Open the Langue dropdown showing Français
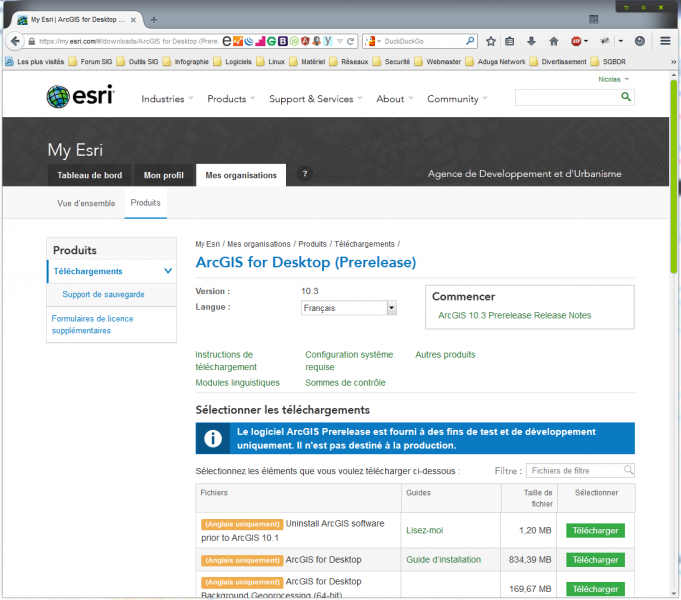This screenshot has width=681, height=600. [x=349, y=308]
